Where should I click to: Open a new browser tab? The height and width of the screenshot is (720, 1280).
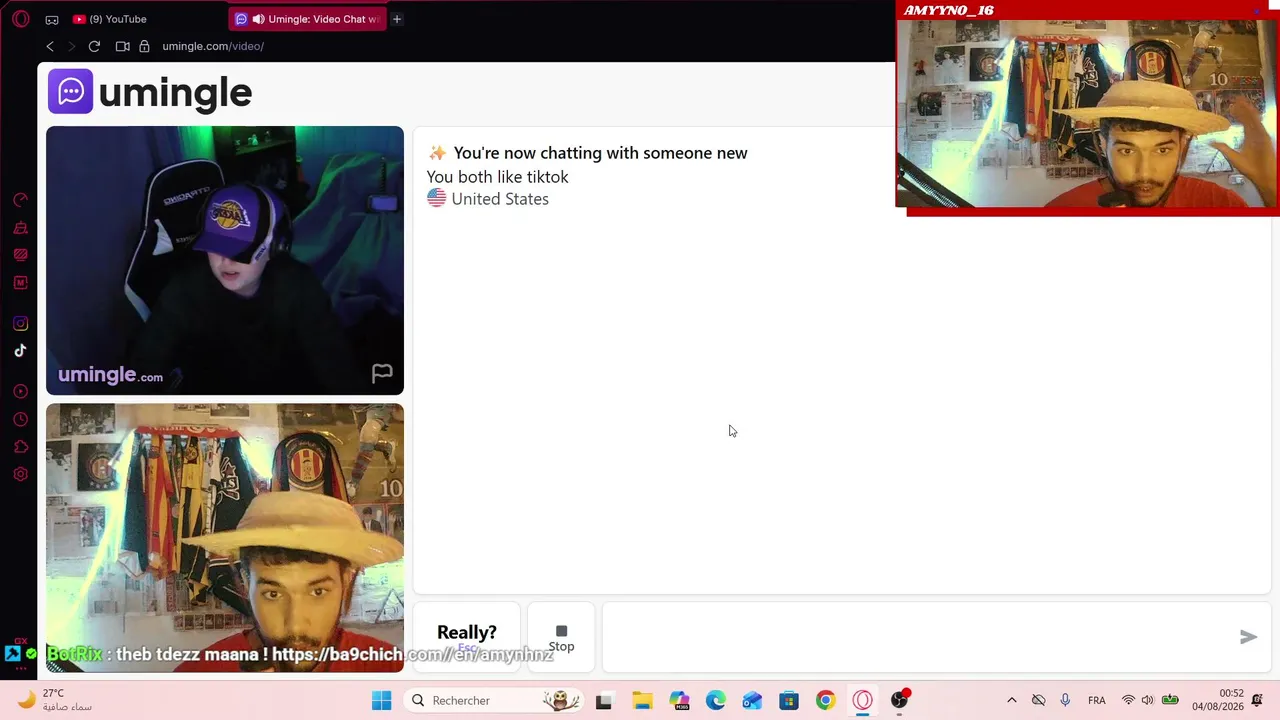pos(397,19)
